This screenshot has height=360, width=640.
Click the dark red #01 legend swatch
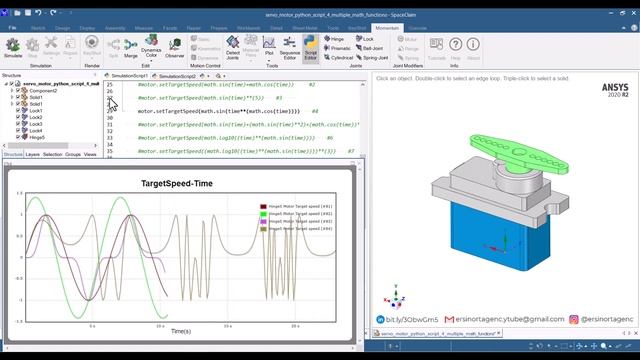[263, 207]
